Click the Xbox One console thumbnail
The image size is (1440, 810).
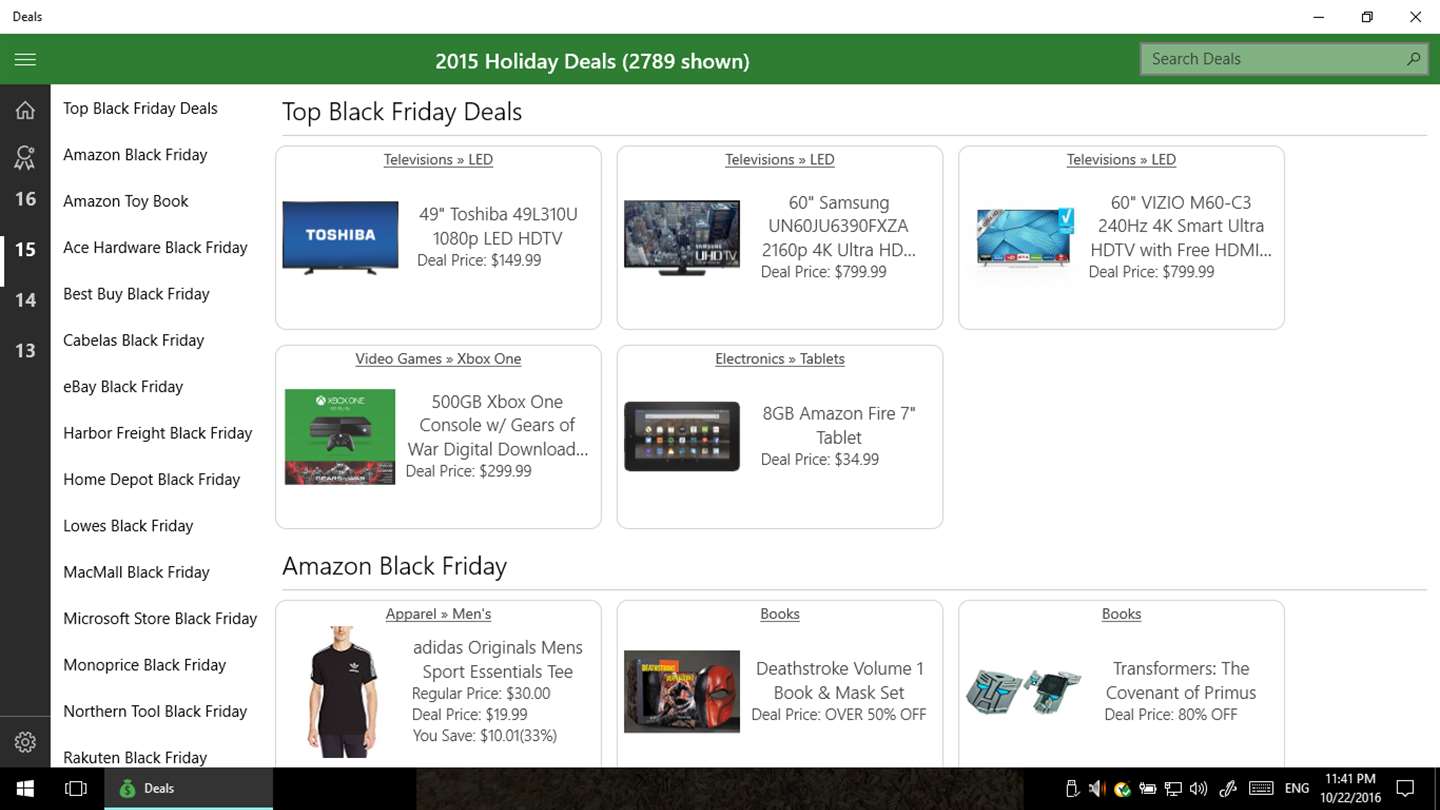pos(340,437)
